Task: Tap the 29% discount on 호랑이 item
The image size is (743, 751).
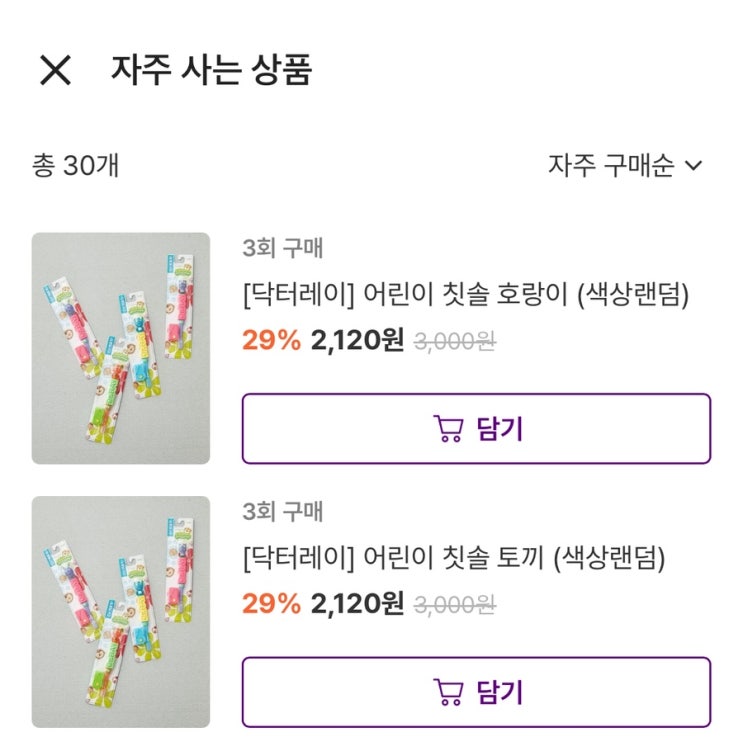Action: pos(271,341)
